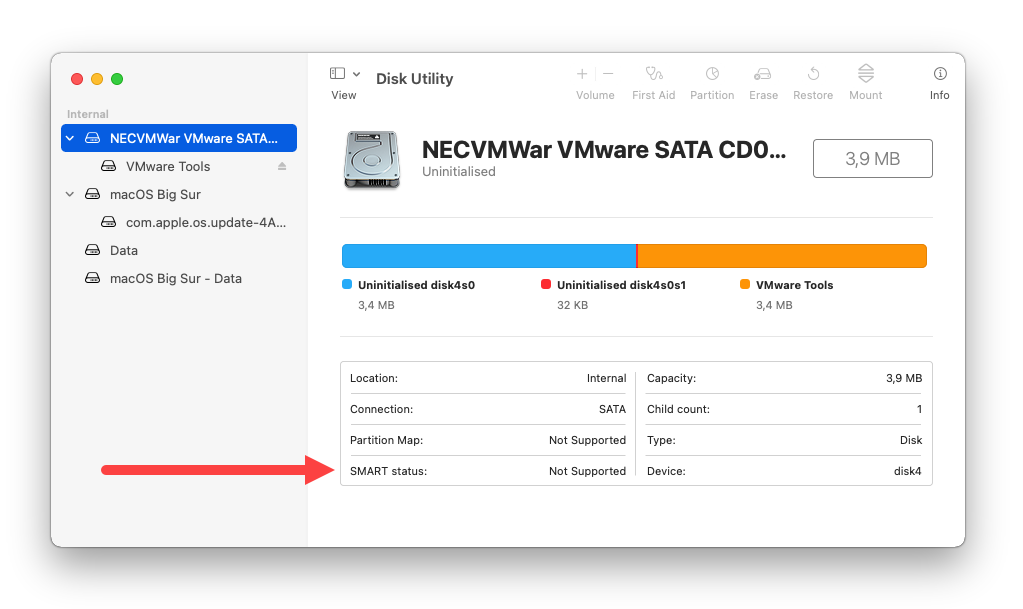
Task: Click the SMART status row label
Action: [x=388, y=471]
